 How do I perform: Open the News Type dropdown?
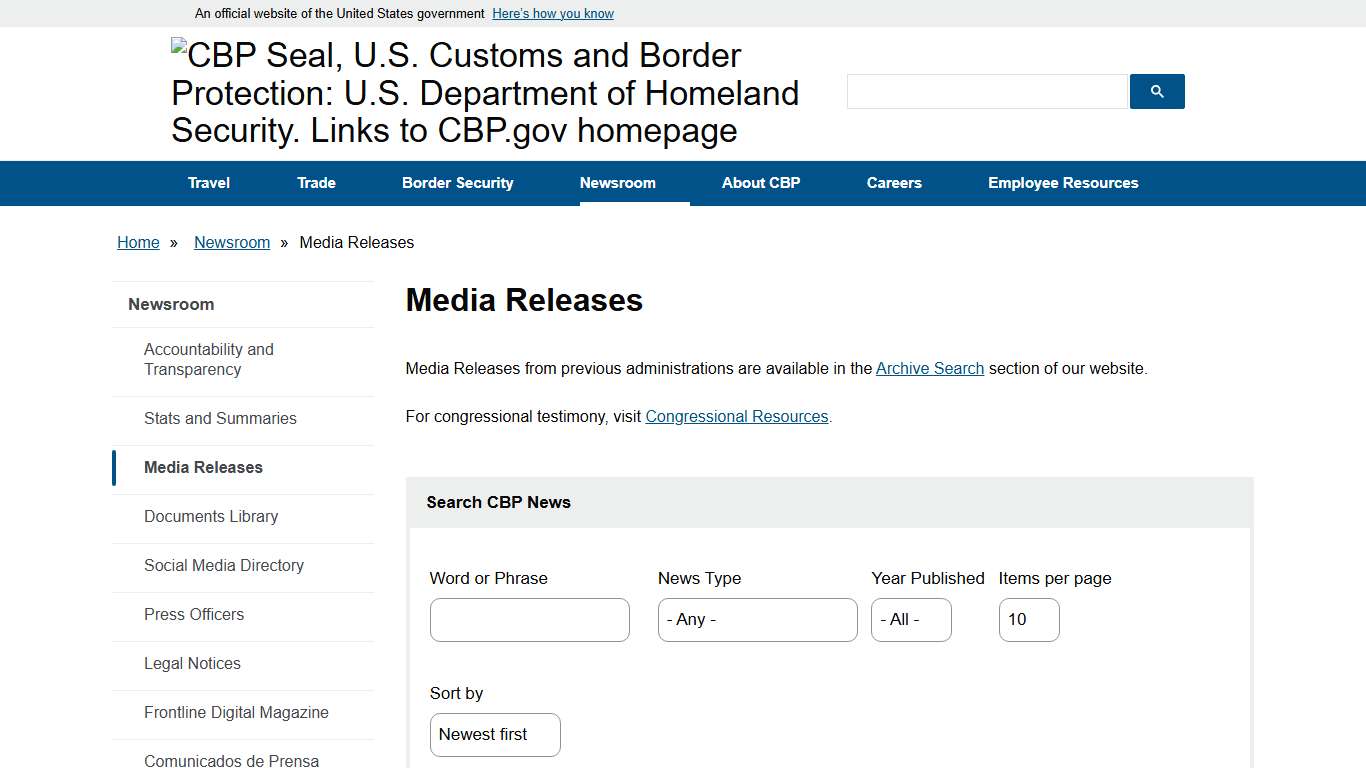point(757,619)
